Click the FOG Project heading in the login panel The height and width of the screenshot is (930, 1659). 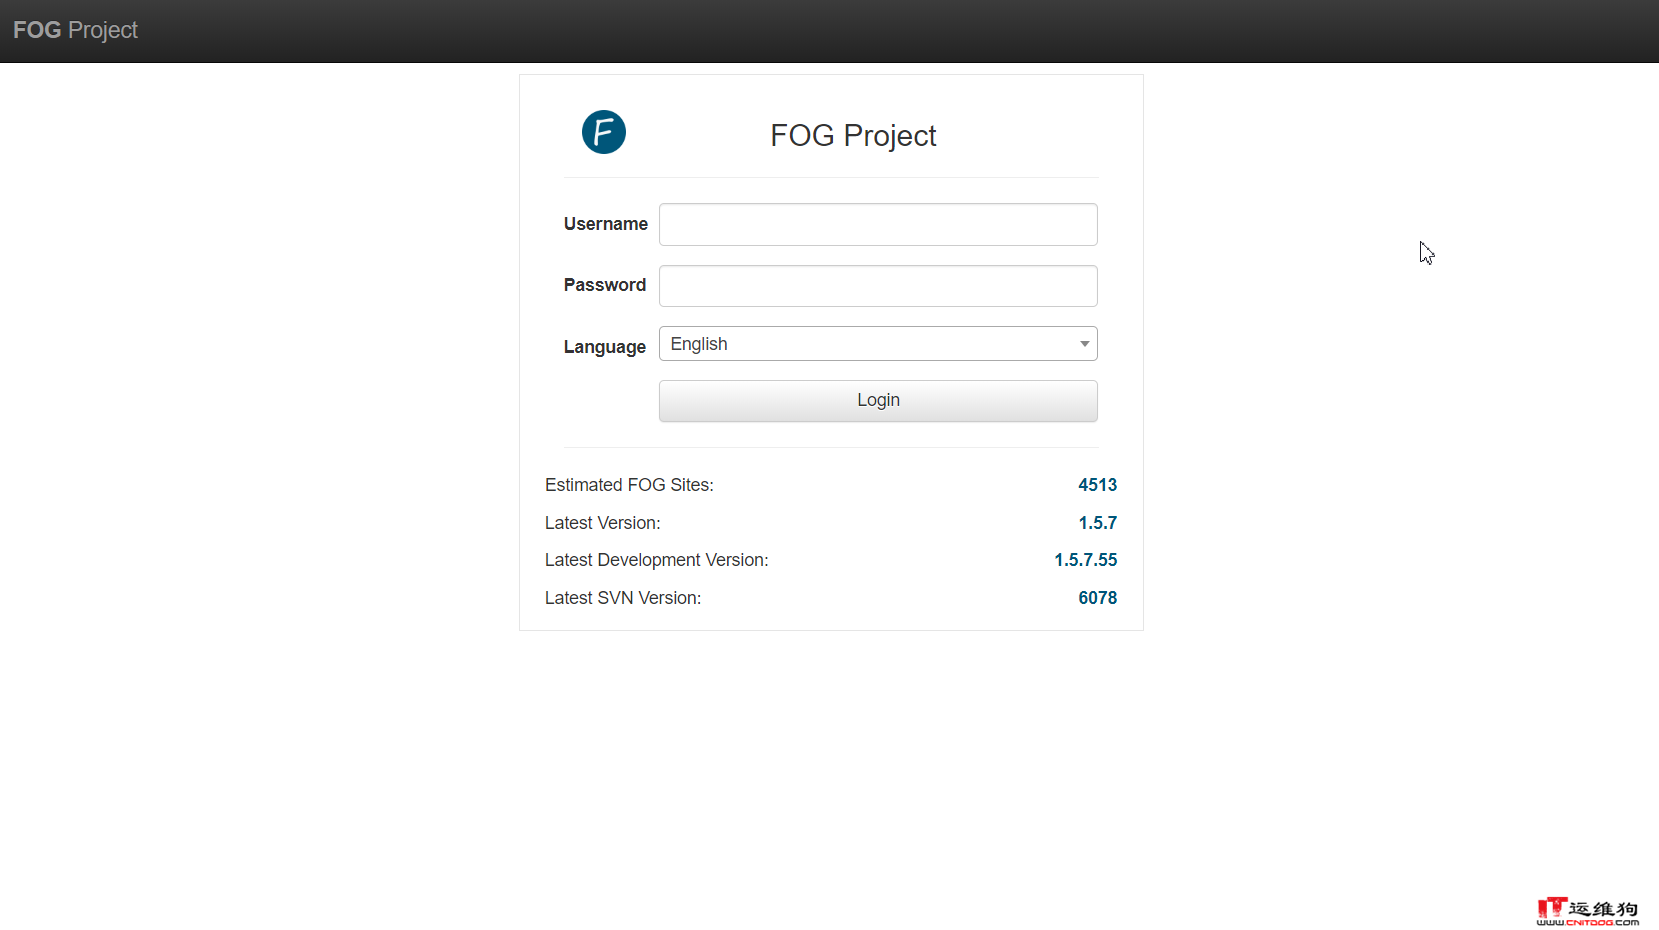click(853, 135)
